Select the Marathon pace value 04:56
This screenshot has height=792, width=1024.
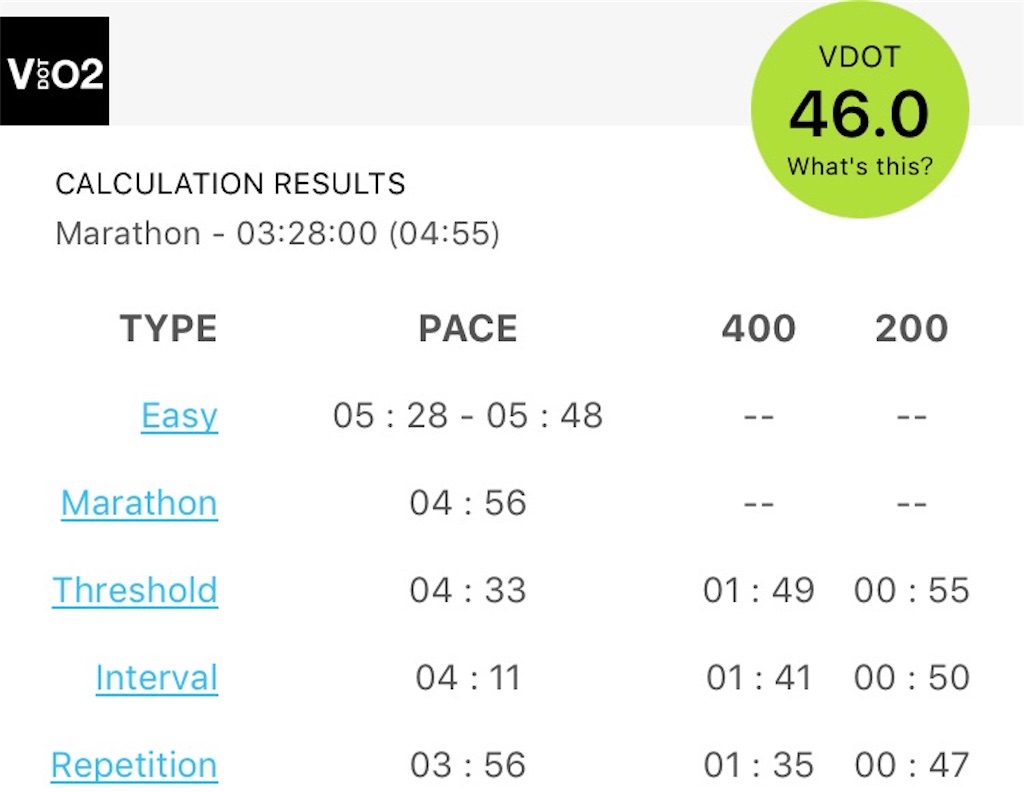pos(468,503)
